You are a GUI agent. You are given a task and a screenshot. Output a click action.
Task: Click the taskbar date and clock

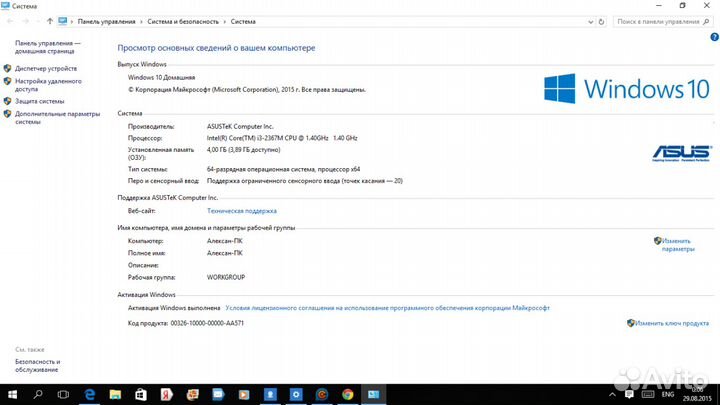click(697, 394)
